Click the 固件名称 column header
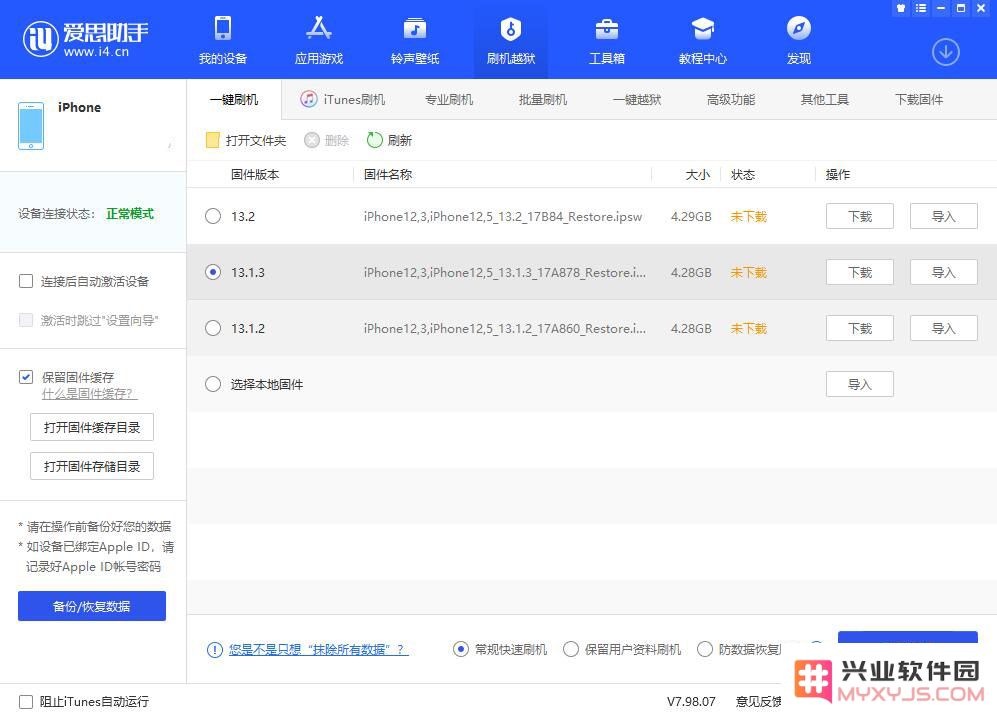The width and height of the screenshot is (997, 718). (x=388, y=174)
